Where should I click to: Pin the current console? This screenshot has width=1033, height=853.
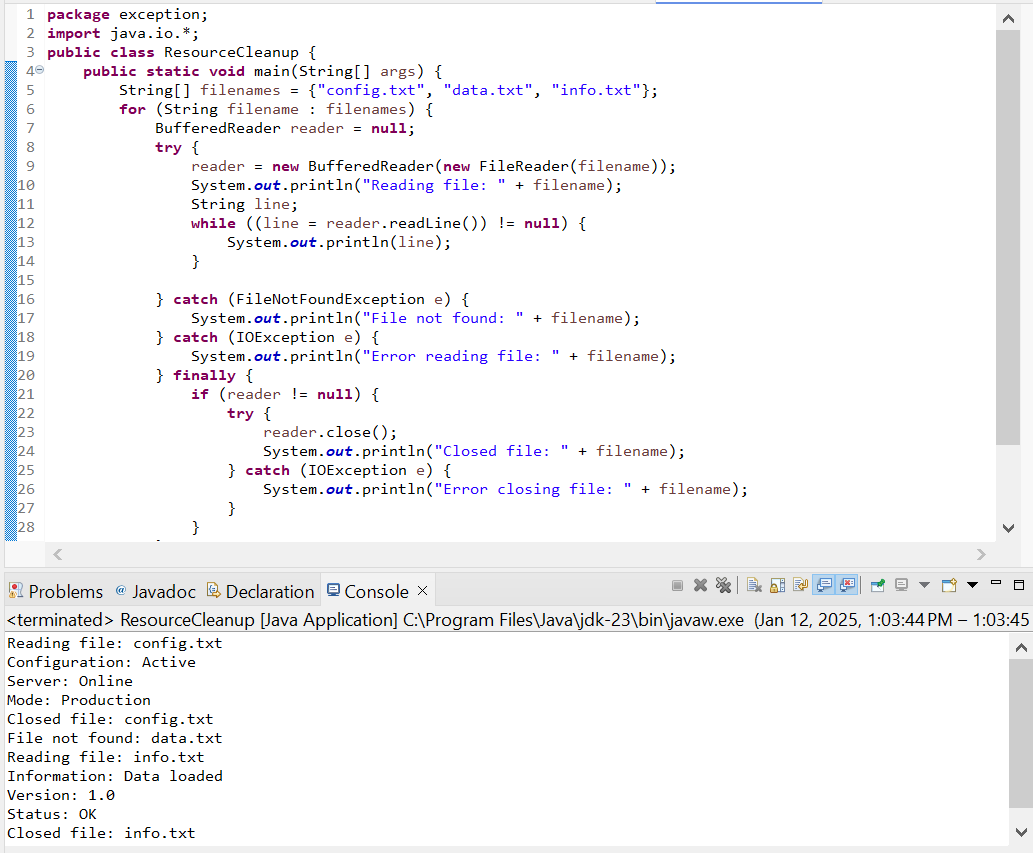pos(878,586)
